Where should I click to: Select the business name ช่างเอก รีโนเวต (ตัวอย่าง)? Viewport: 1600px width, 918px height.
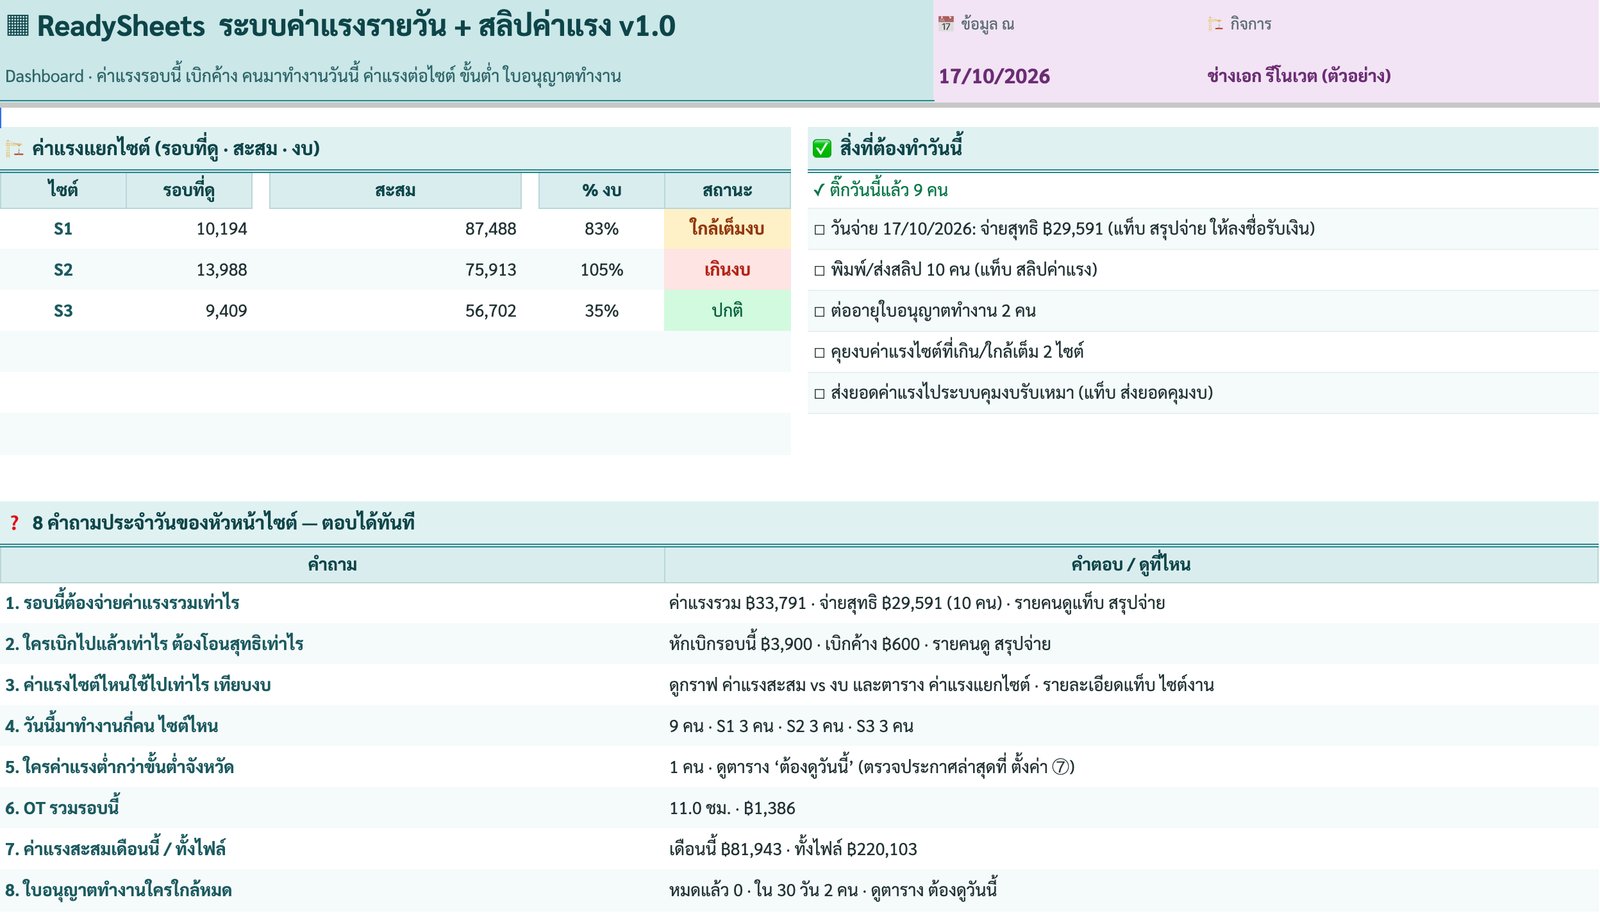[1298, 76]
